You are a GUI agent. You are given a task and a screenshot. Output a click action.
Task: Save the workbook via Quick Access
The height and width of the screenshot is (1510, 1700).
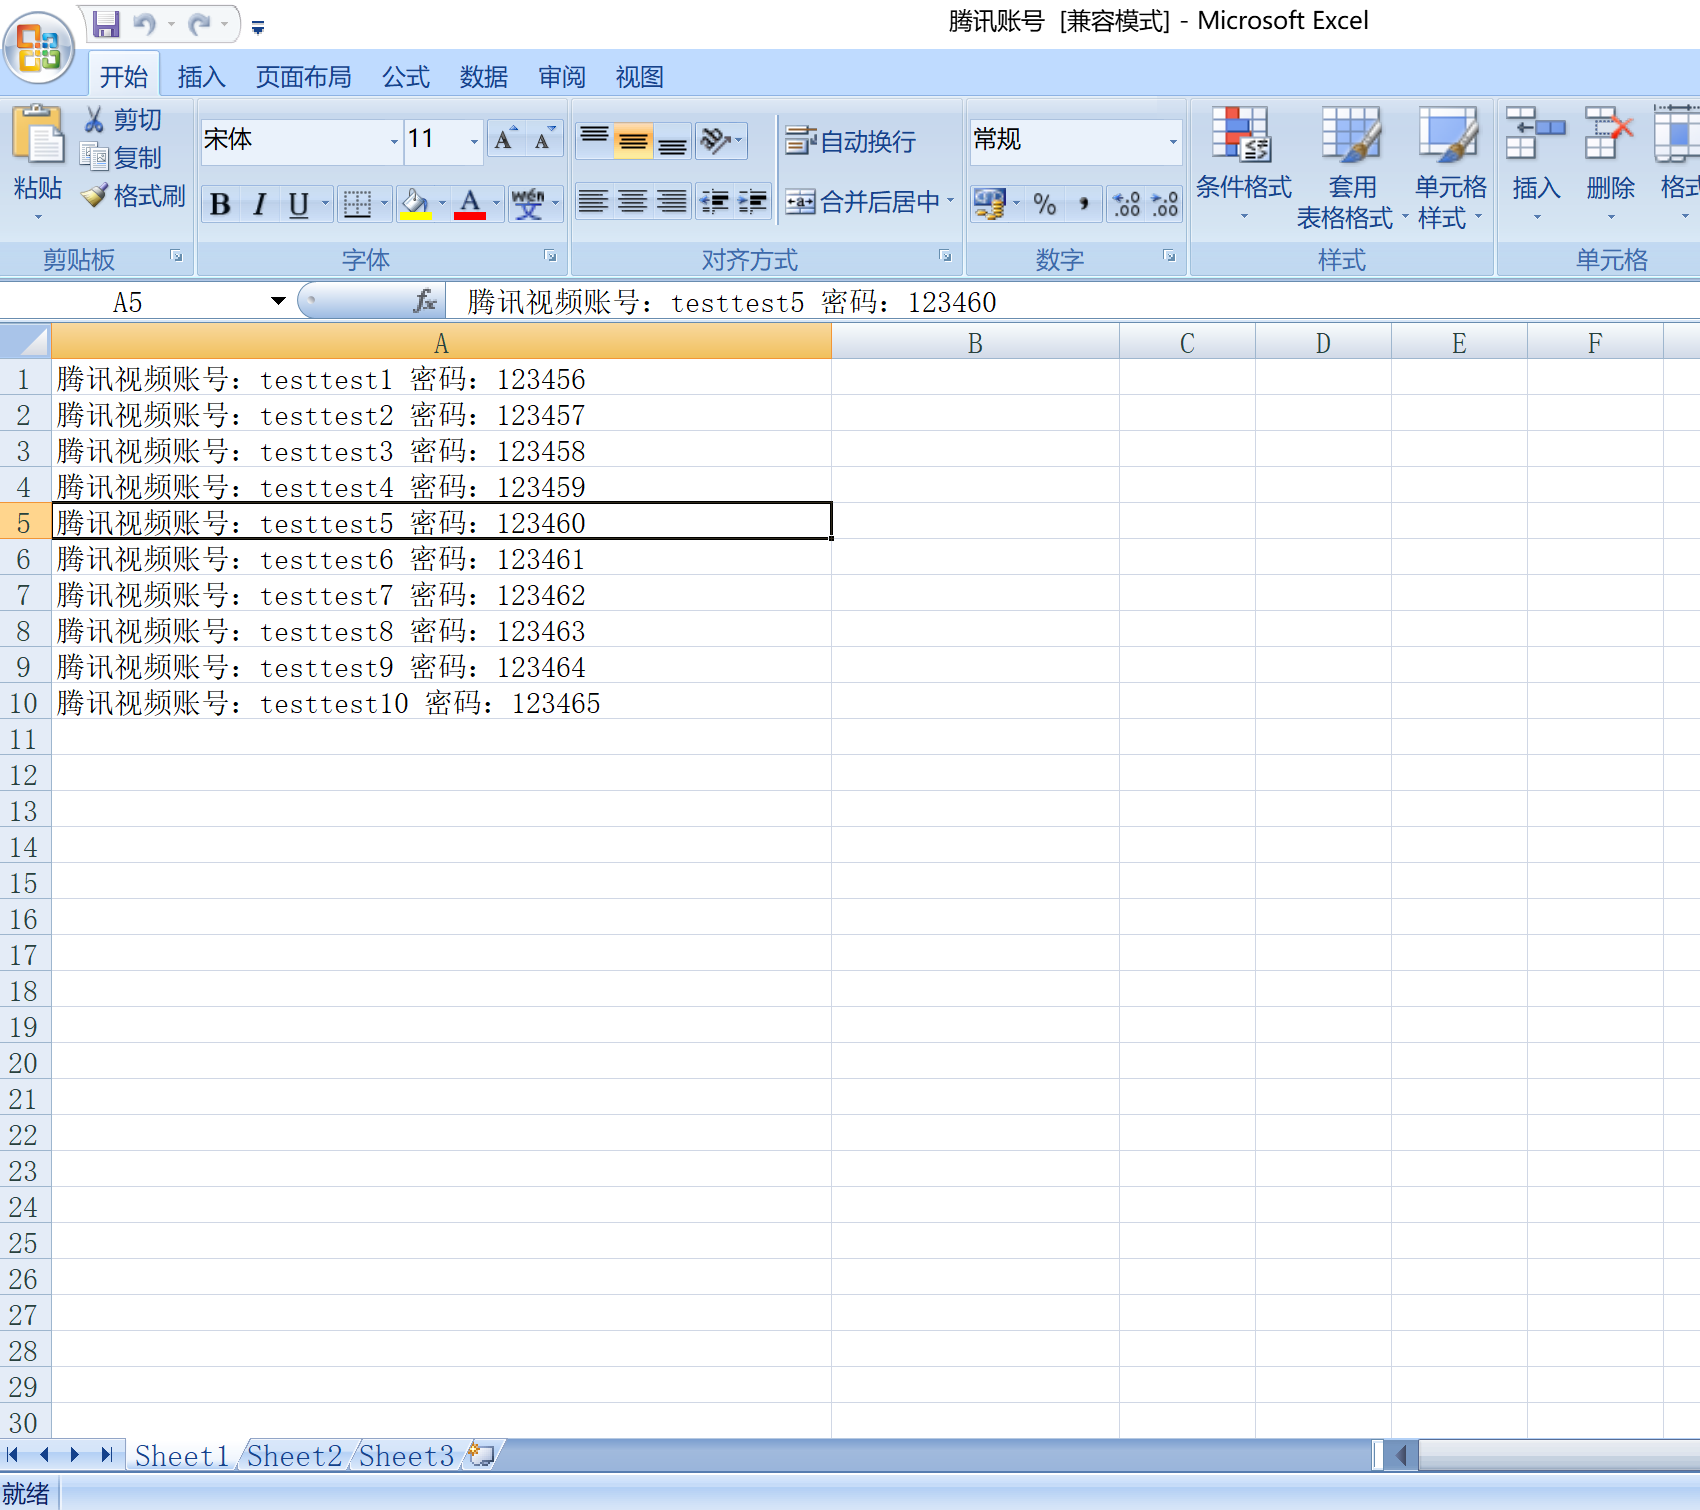point(106,24)
